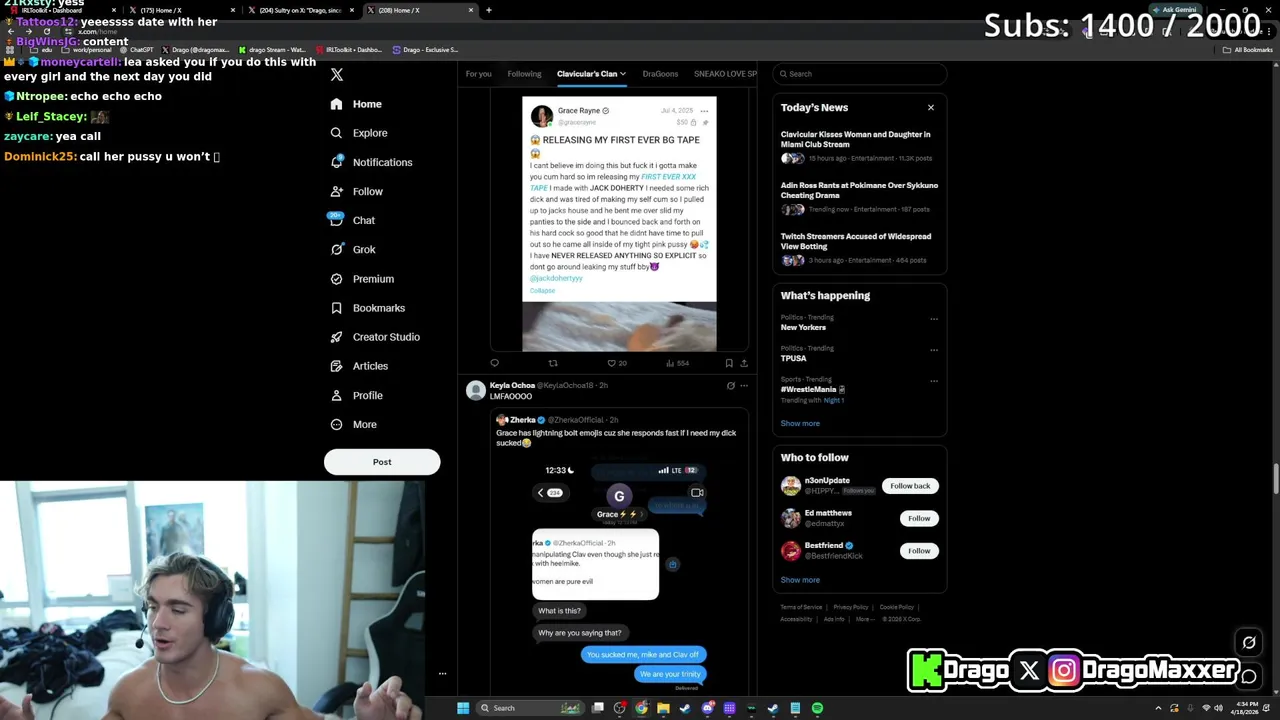
Task: Open options for TPUSA trend
Action: click(x=934, y=350)
